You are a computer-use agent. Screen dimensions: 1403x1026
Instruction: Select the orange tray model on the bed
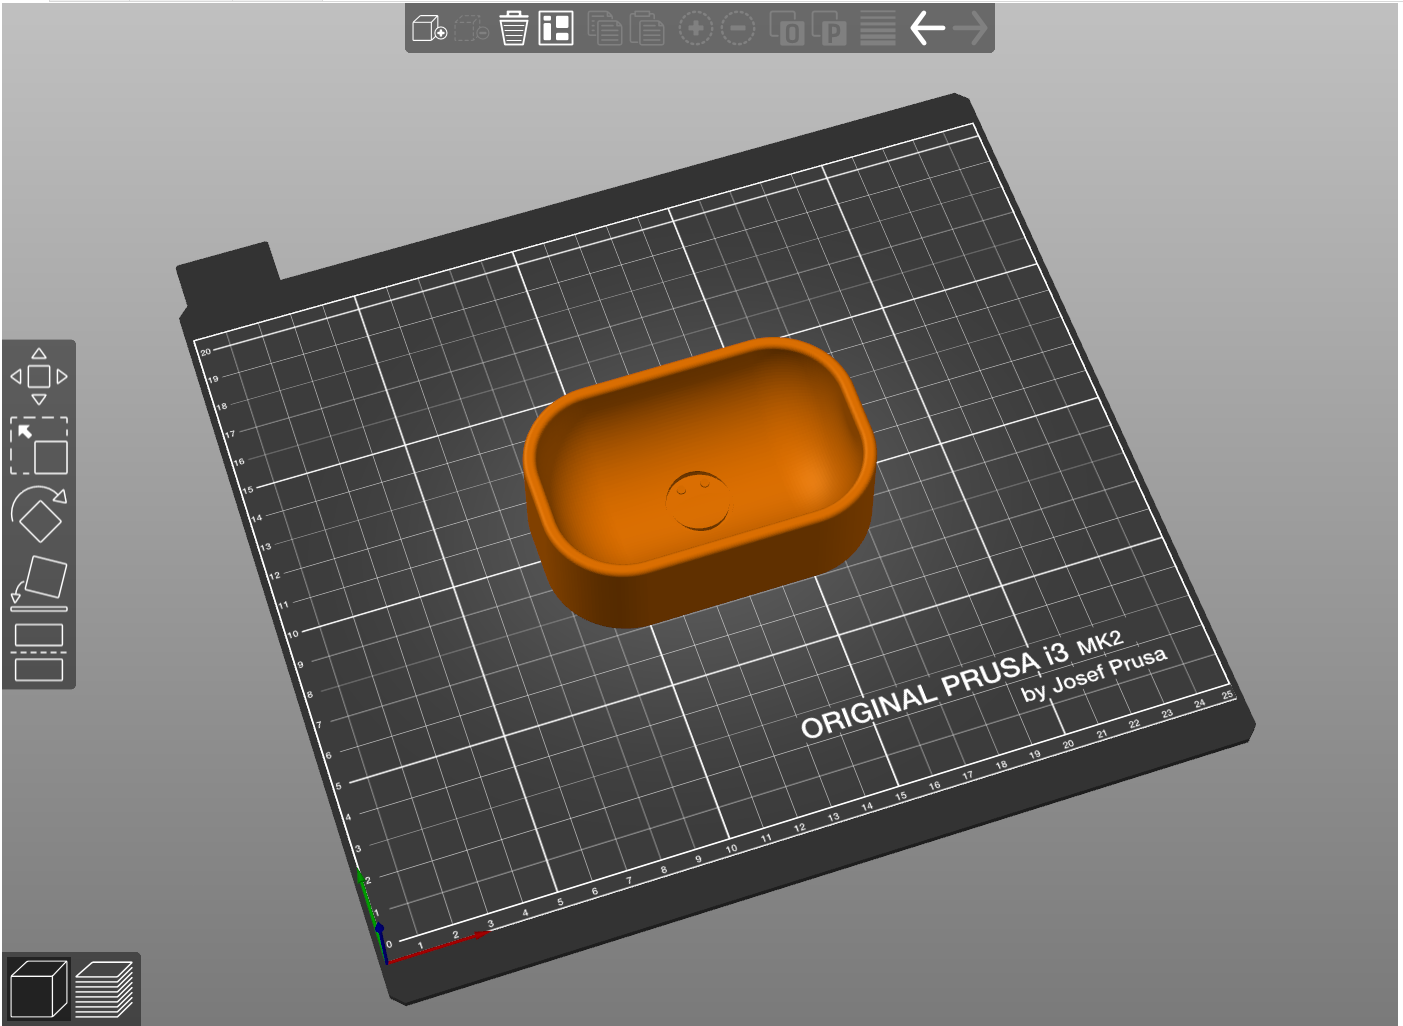click(x=699, y=482)
